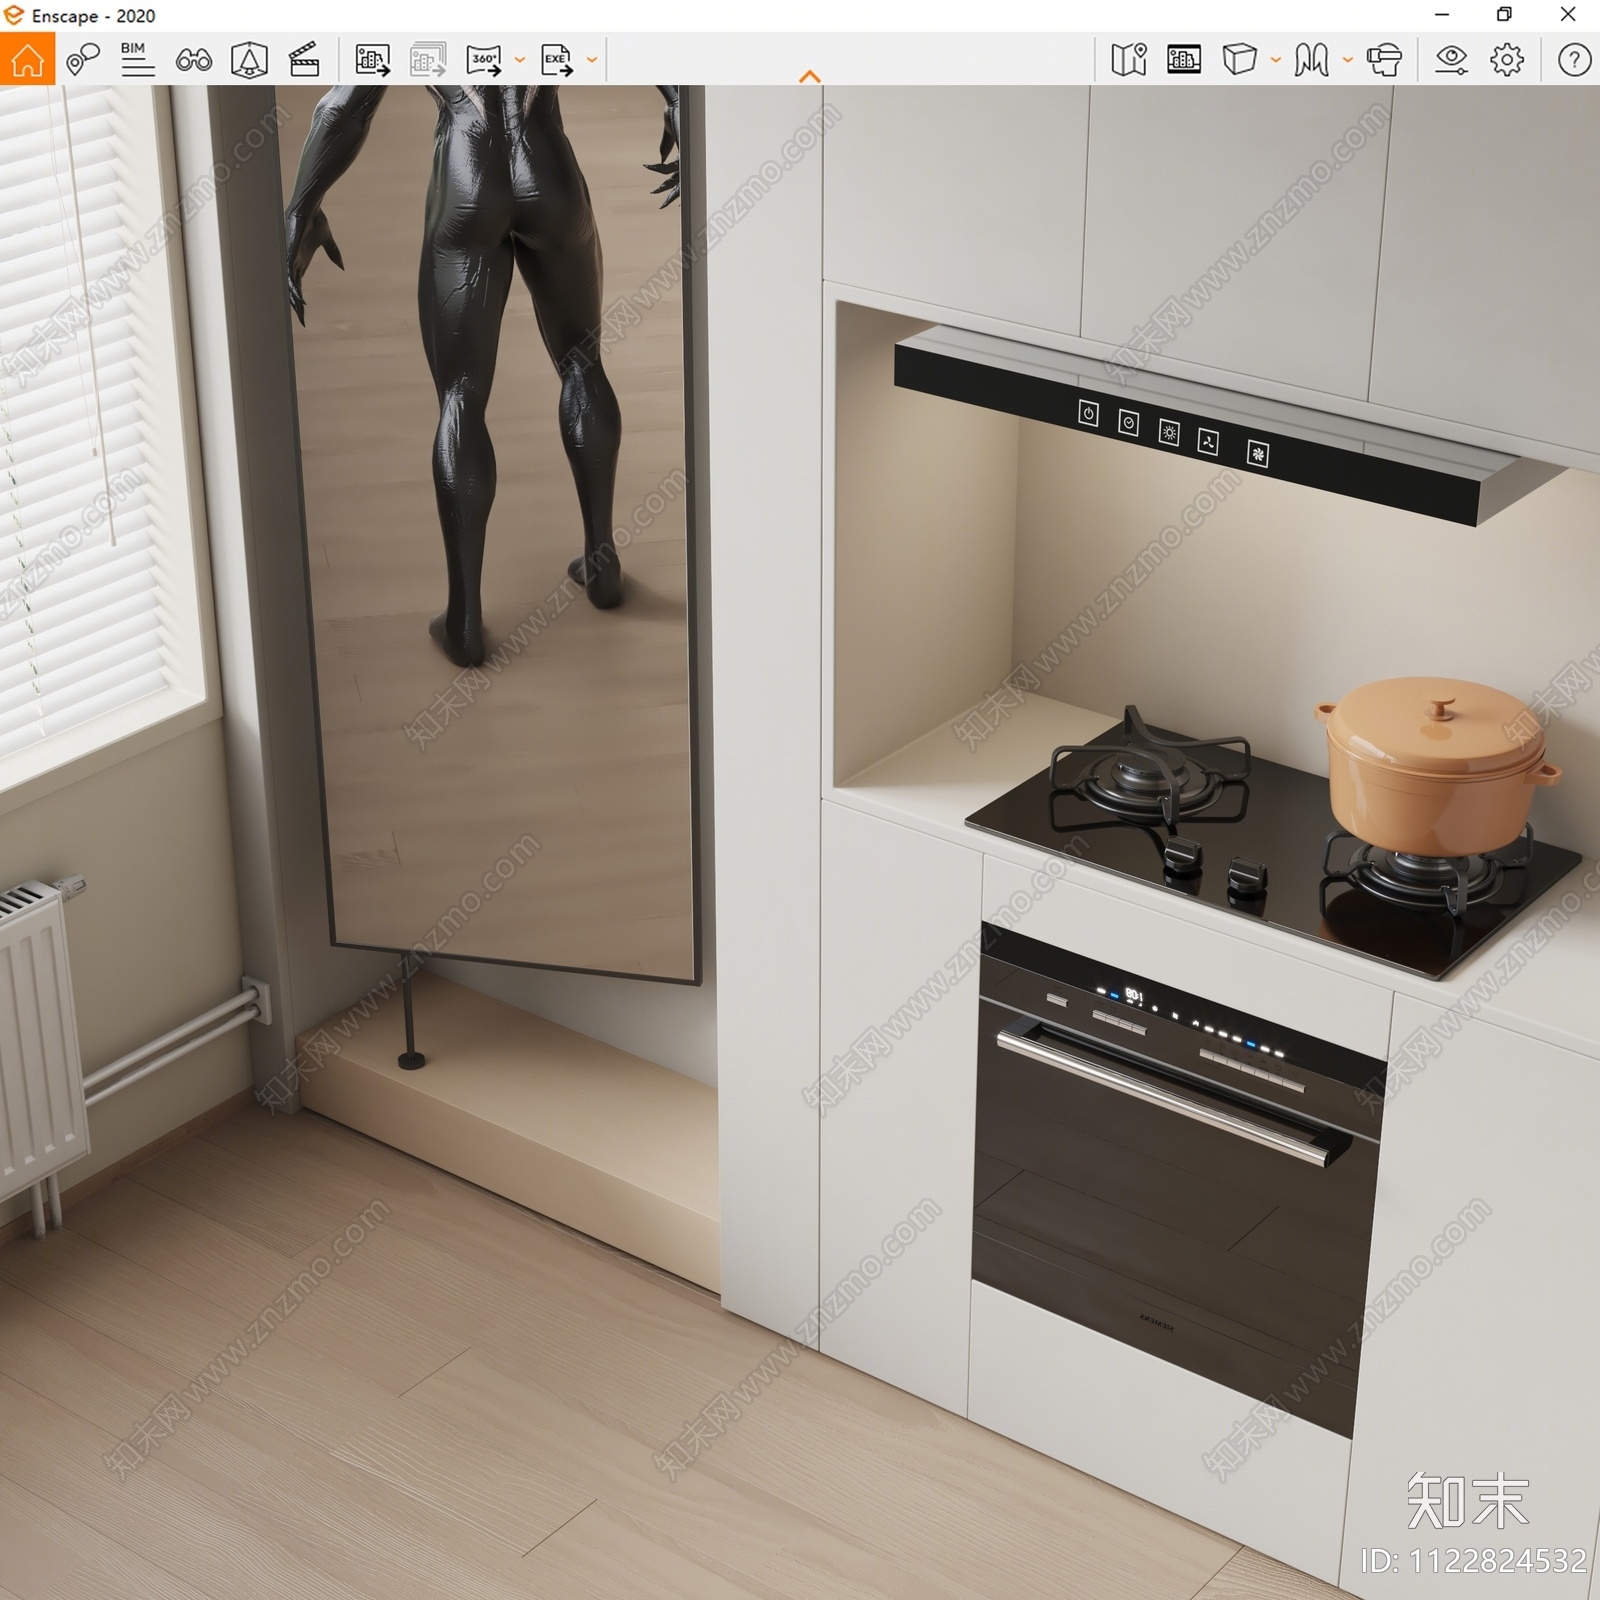Open Visual Settings eye icon

pyautogui.click(x=1451, y=60)
